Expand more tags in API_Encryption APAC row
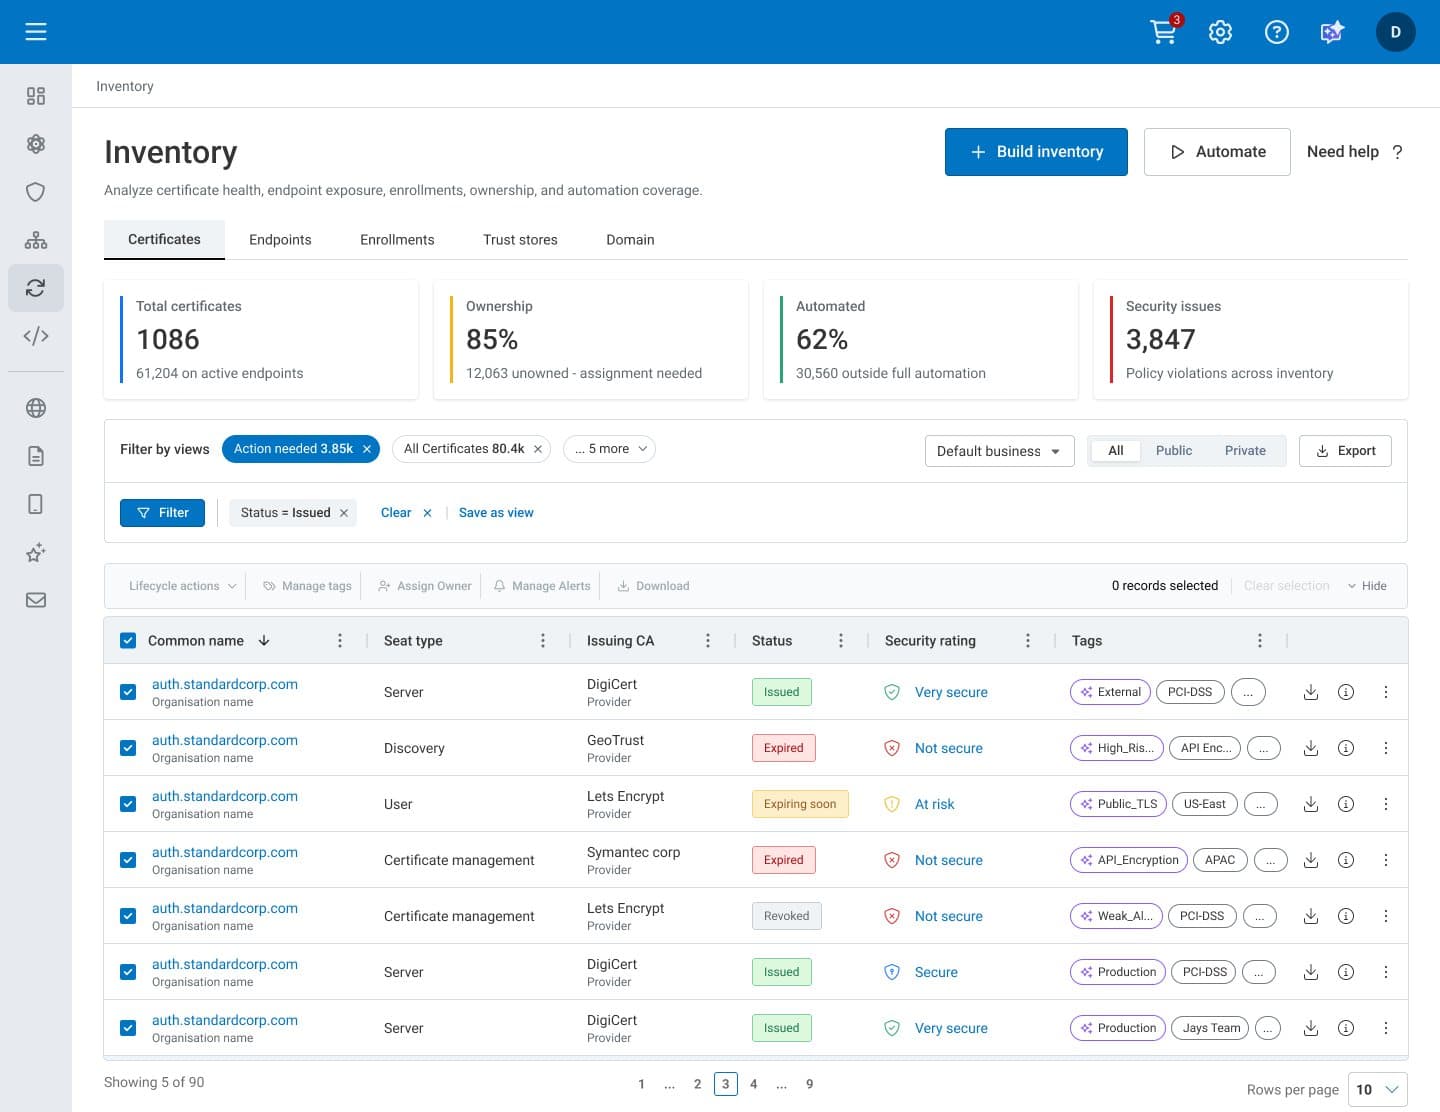 [1270, 860]
